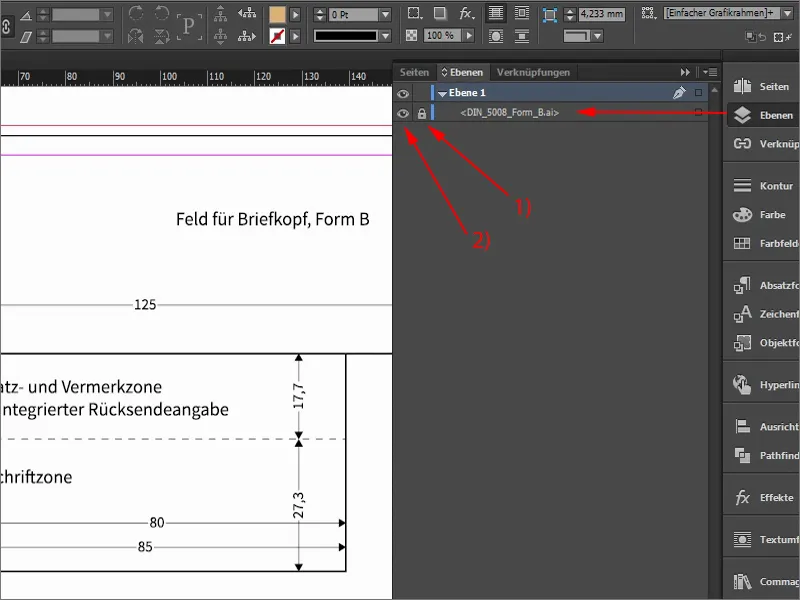Open the fill color flyout arrow
This screenshot has height=600, width=800.
tap(295, 15)
